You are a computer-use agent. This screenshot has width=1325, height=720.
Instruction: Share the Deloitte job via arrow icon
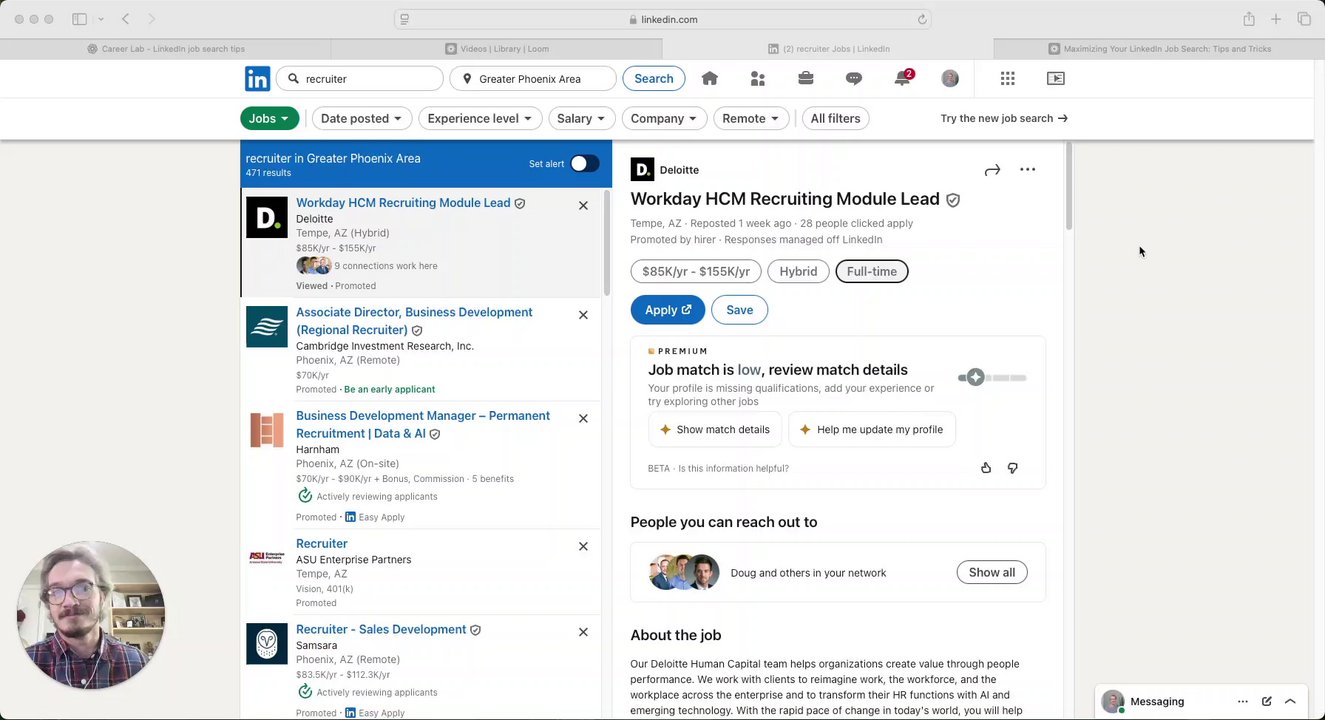pos(992,170)
